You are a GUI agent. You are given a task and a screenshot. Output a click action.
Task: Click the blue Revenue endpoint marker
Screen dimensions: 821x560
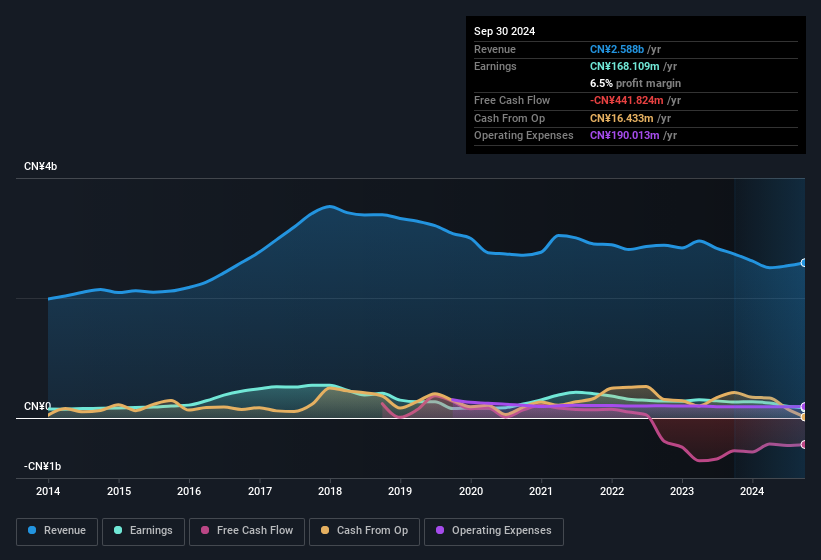pyautogui.click(x=804, y=263)
